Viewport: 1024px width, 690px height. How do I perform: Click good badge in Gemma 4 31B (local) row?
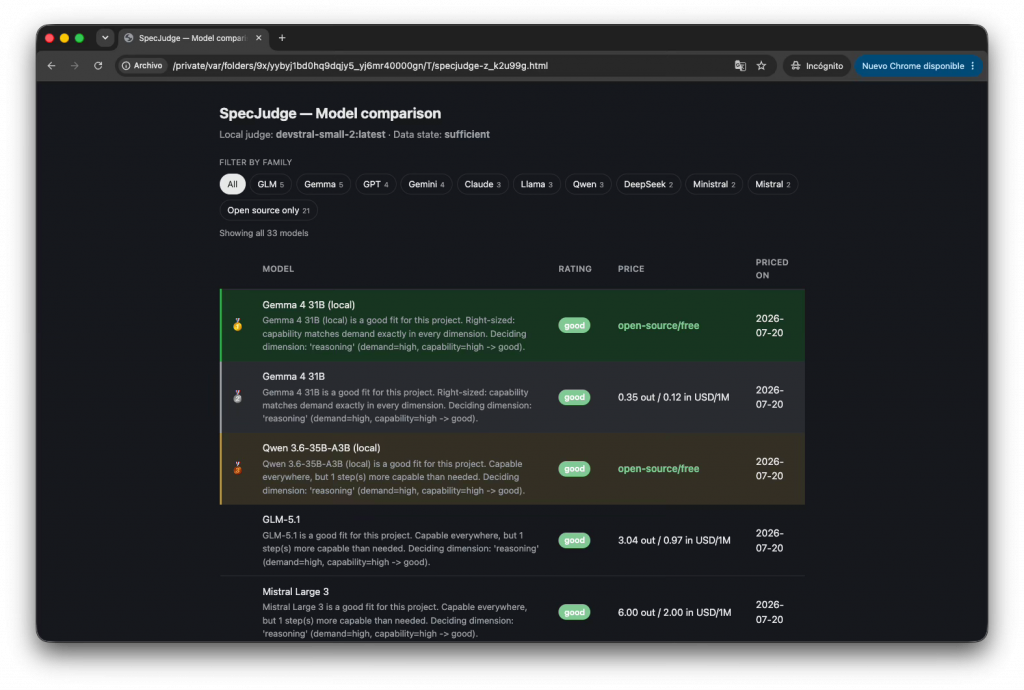coord(574,325)
